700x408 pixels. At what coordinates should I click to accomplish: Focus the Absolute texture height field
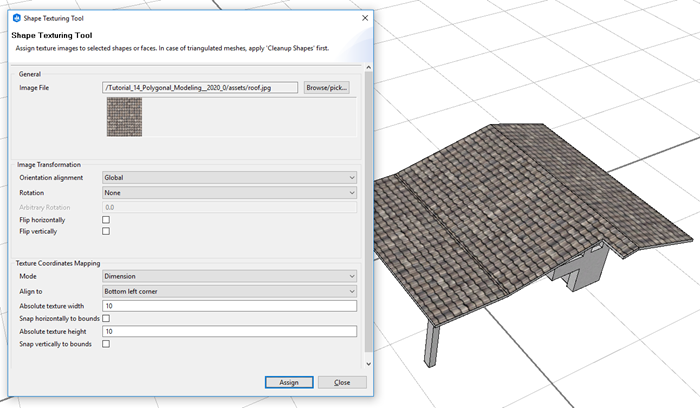(x=229, y=331)
